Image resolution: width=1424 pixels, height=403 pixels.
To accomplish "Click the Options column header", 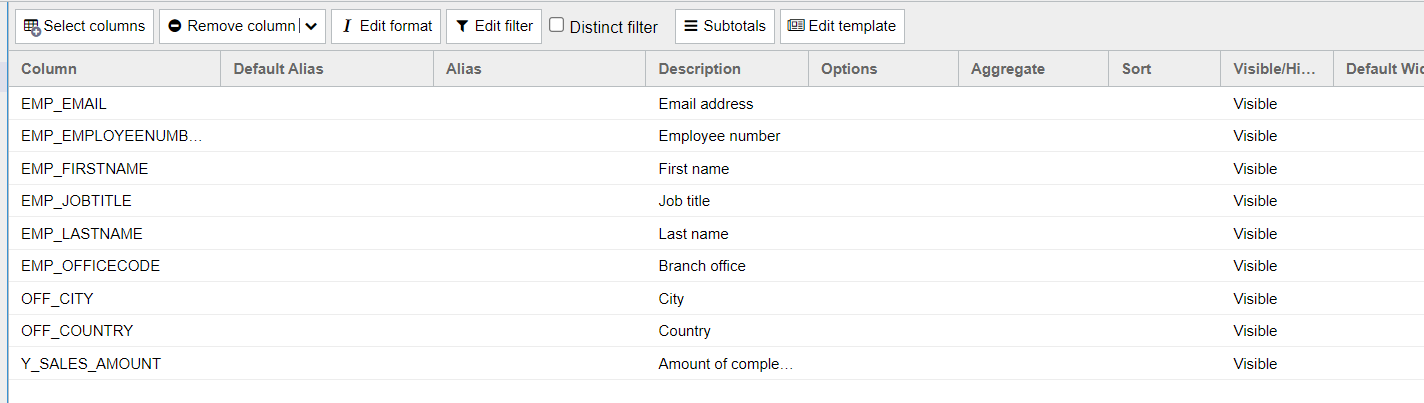I will tap(848, 69).
